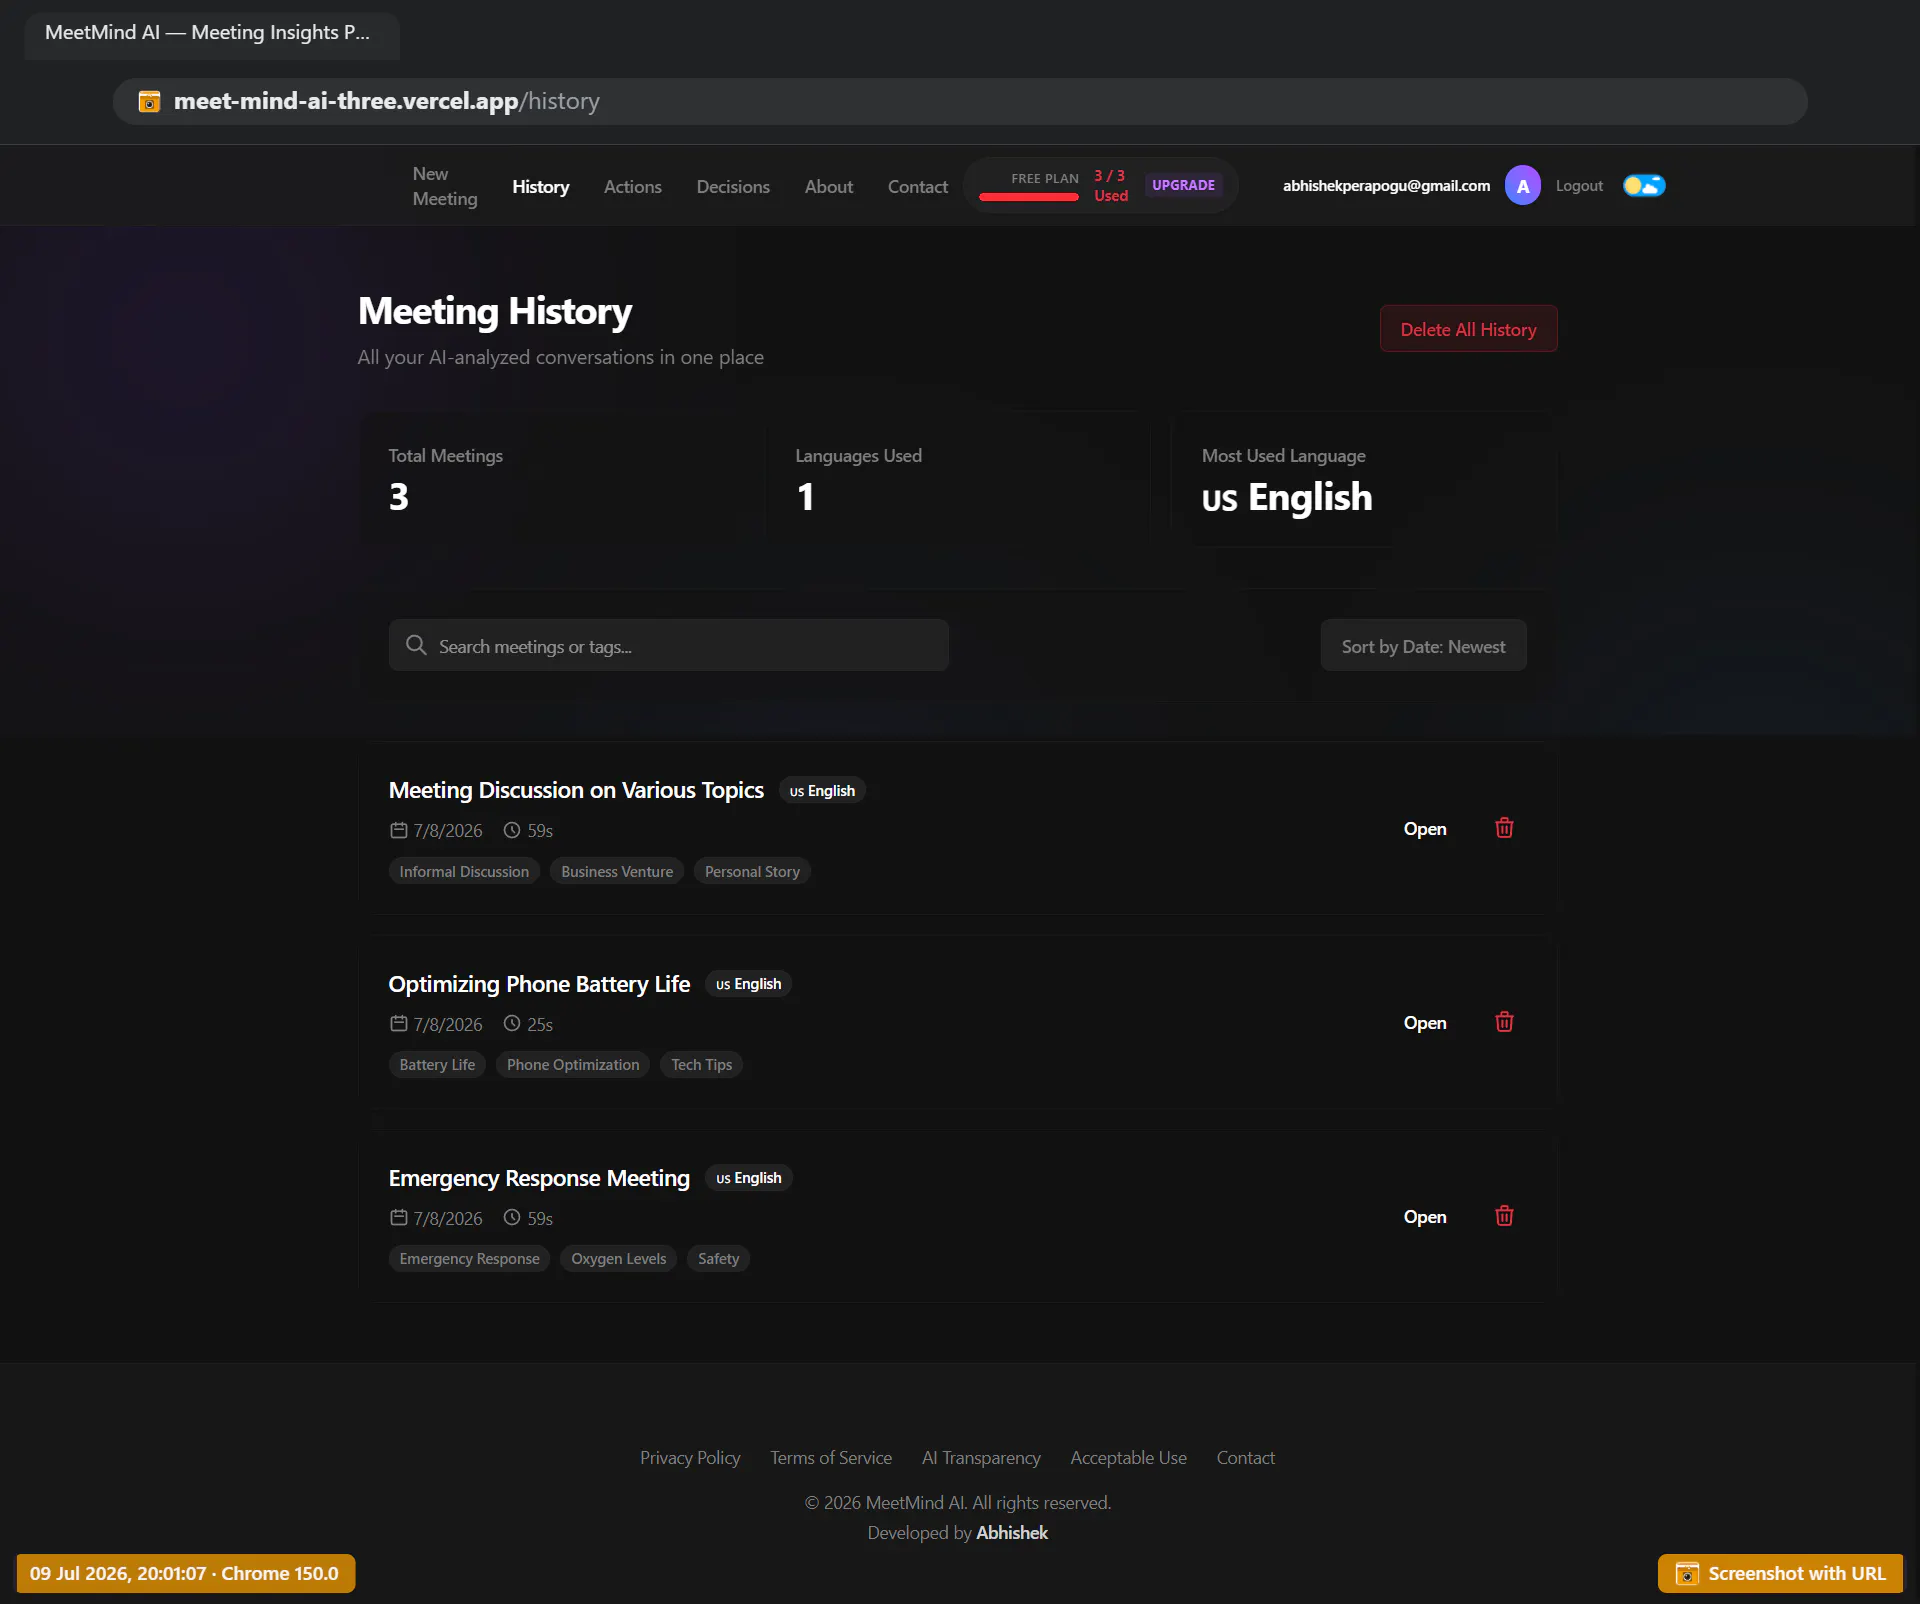The width and height of the screenshot is (1920, 1606).
Task: Click Logout
Action: pos(1579,186)
